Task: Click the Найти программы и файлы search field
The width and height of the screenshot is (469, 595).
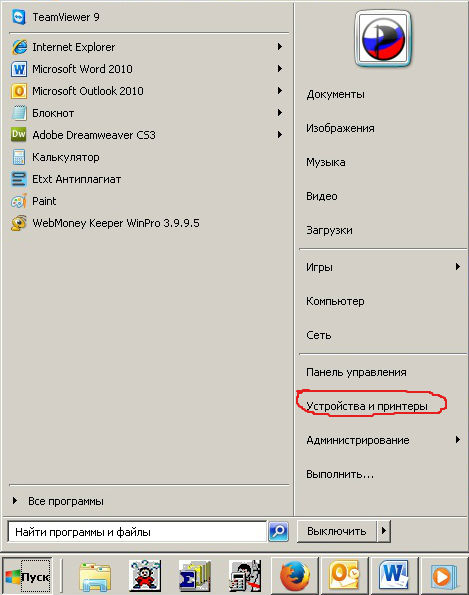Action: click(137, 532)
